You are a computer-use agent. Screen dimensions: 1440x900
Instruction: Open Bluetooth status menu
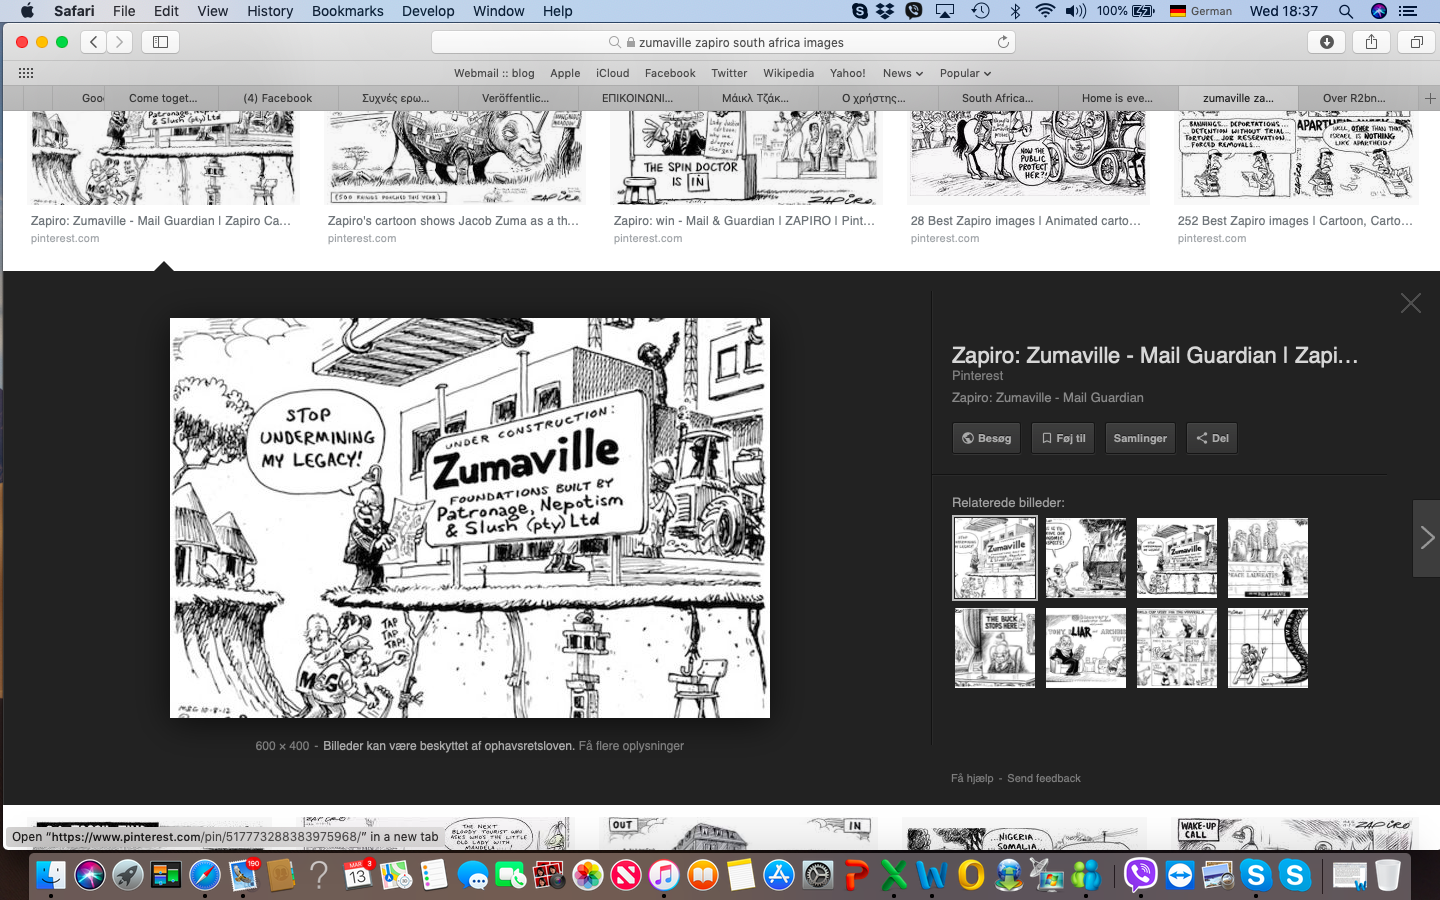(x=1014, y=11)
